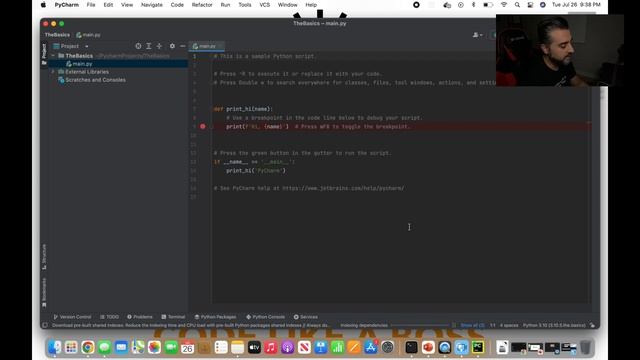This screenshot has height=360, width=640.
Task: Collapse TheBasics project folder
Action: point(53,56)
